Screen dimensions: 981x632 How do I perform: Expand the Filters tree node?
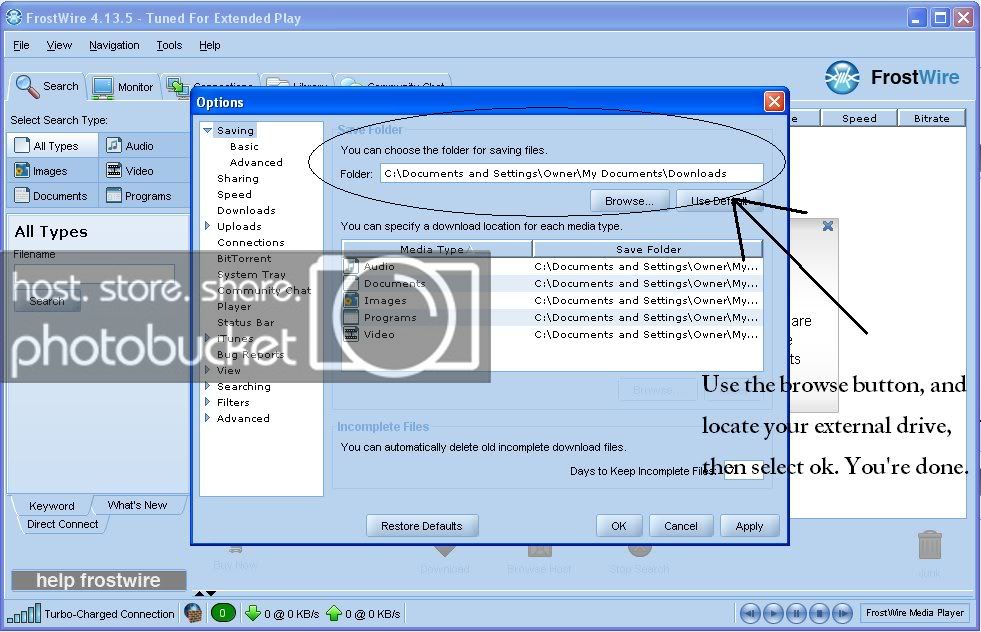coord(208,402)
